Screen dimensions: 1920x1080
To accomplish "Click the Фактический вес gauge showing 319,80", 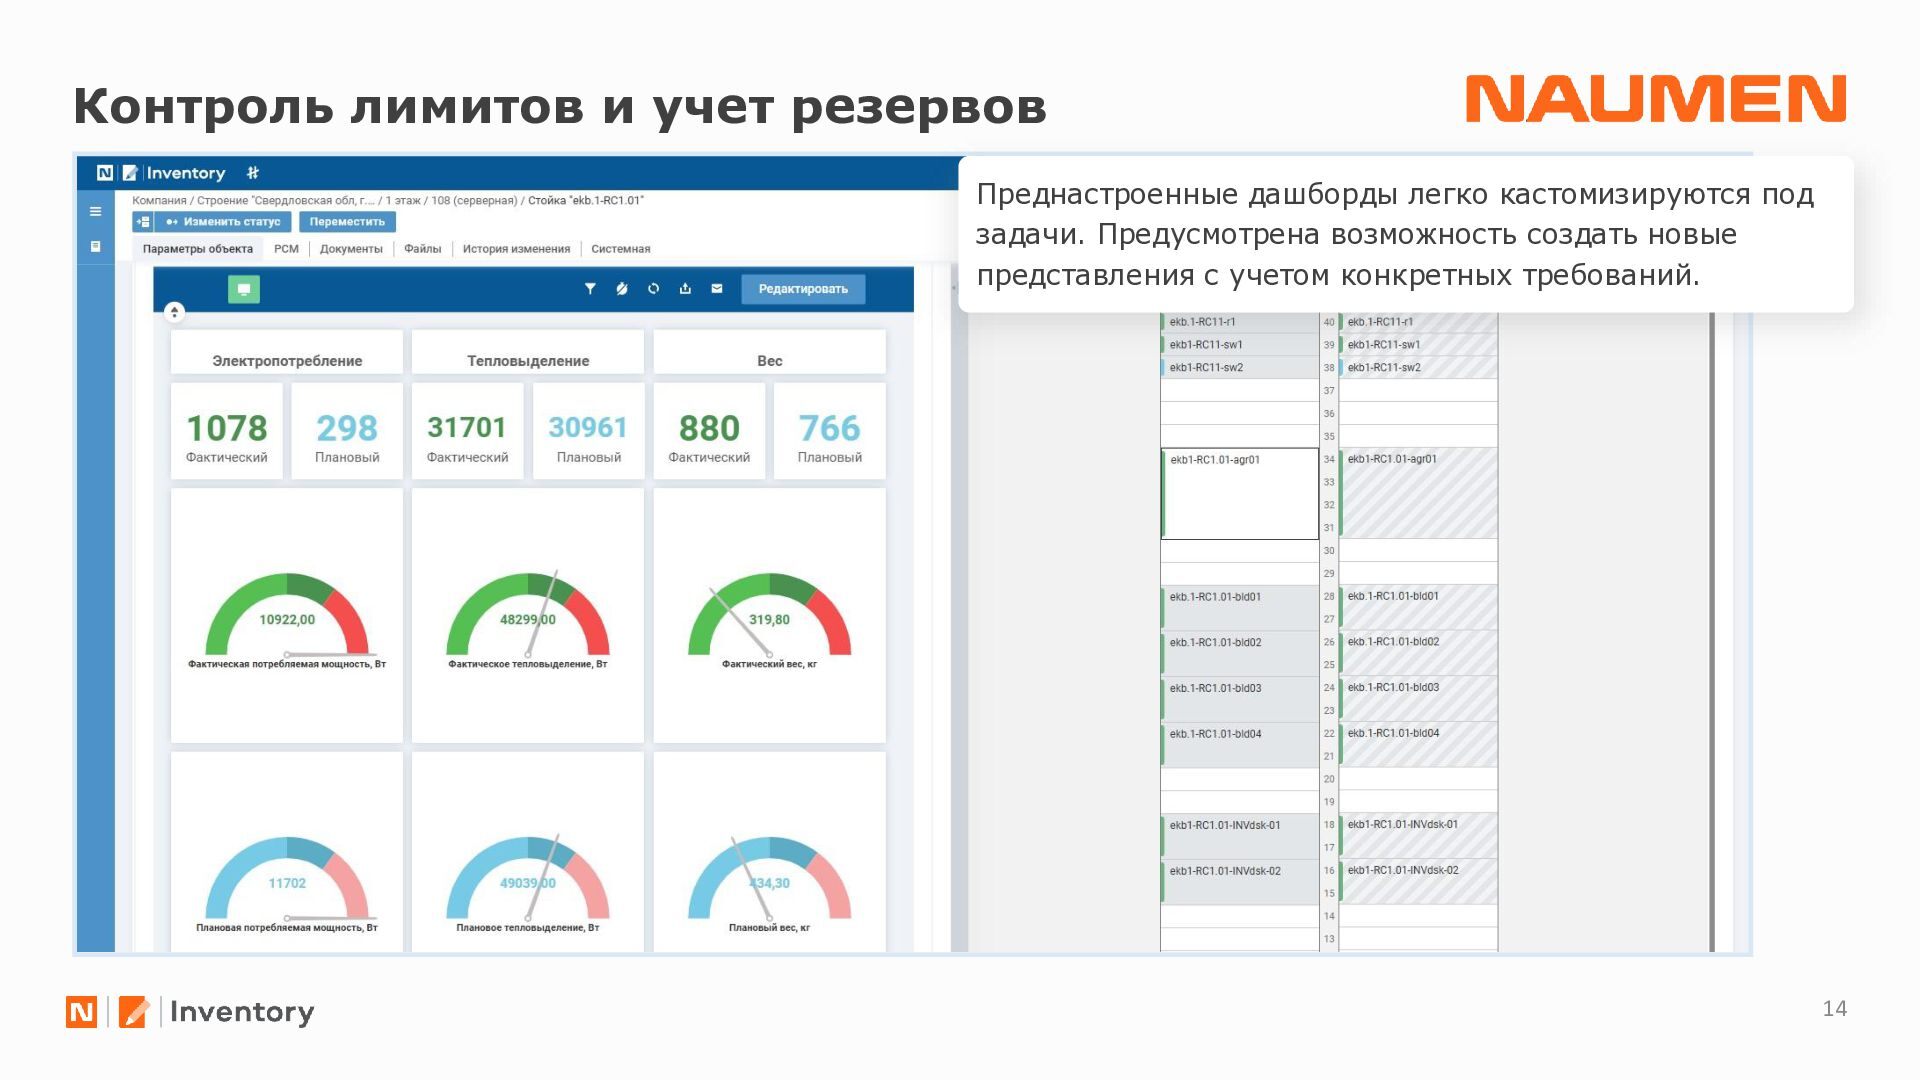I will click(769, 617).
